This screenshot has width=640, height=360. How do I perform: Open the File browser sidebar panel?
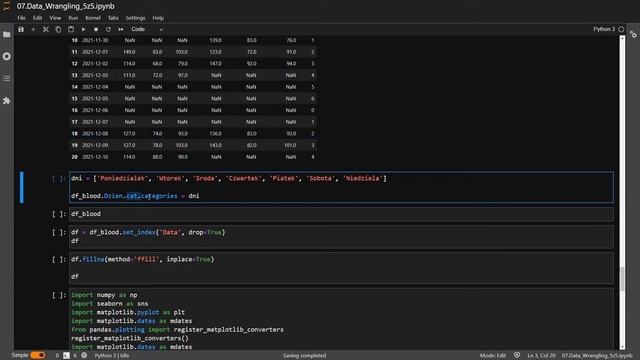point(7,35)
